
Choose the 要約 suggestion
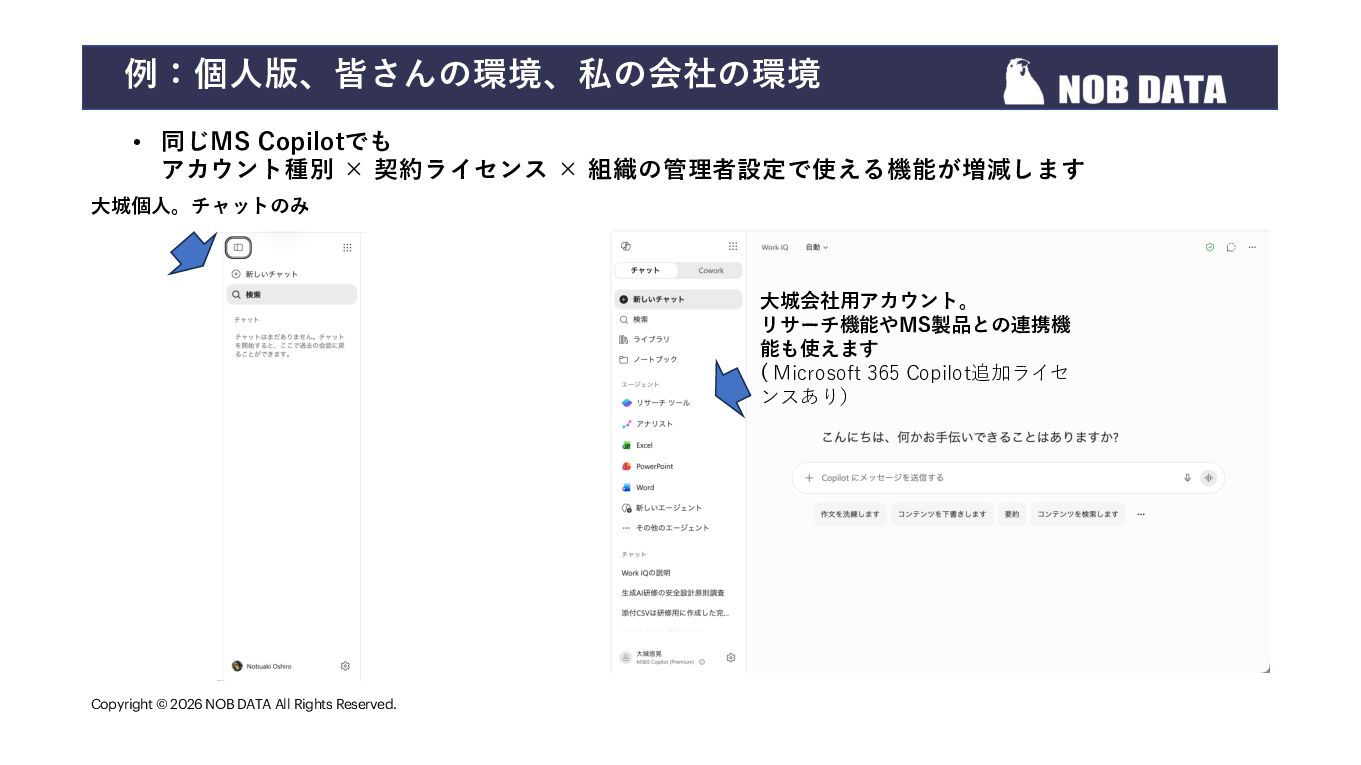tap(1012, 514)
